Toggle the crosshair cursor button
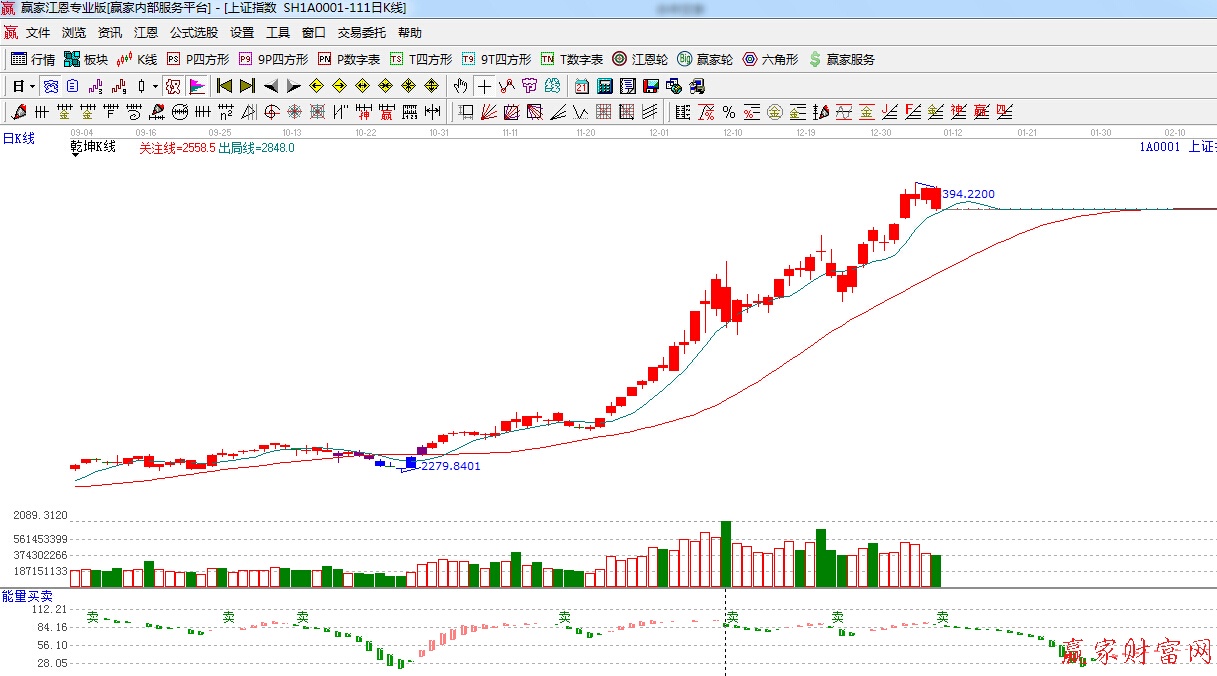This screenshot has height=676, width=1217. click(x=484, y=86)
